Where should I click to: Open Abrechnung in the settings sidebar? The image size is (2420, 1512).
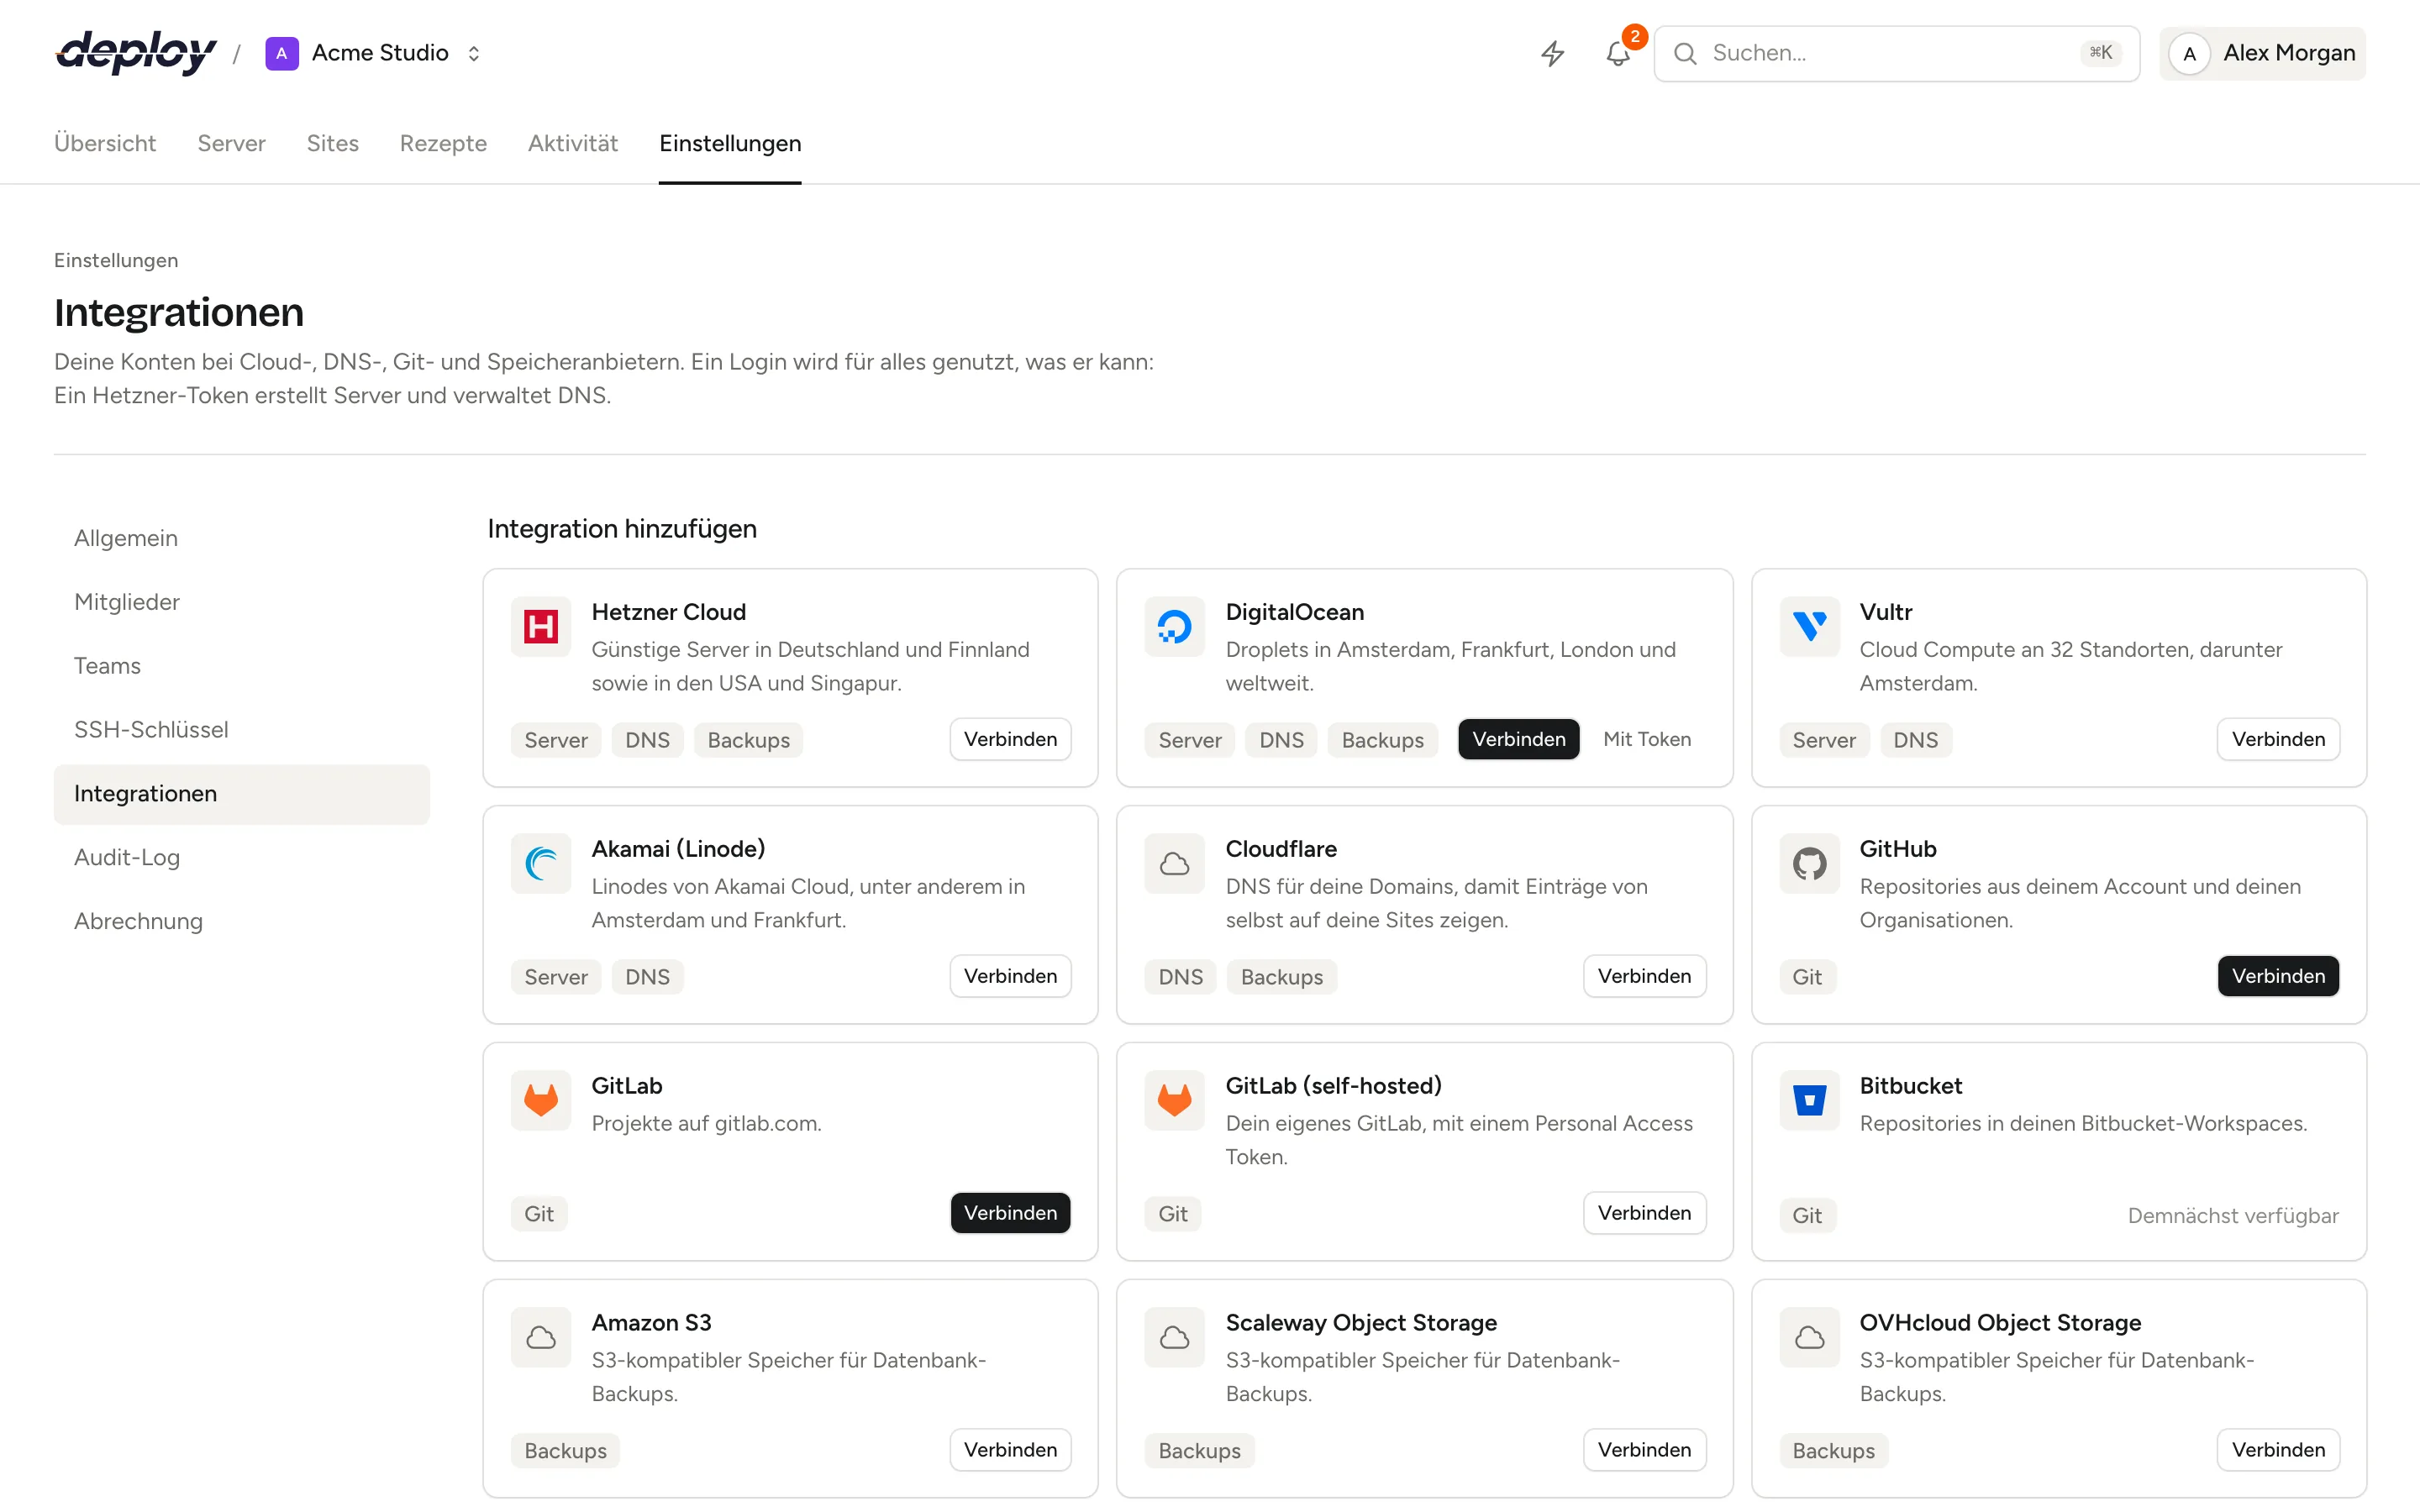click(x=242, y=922)
